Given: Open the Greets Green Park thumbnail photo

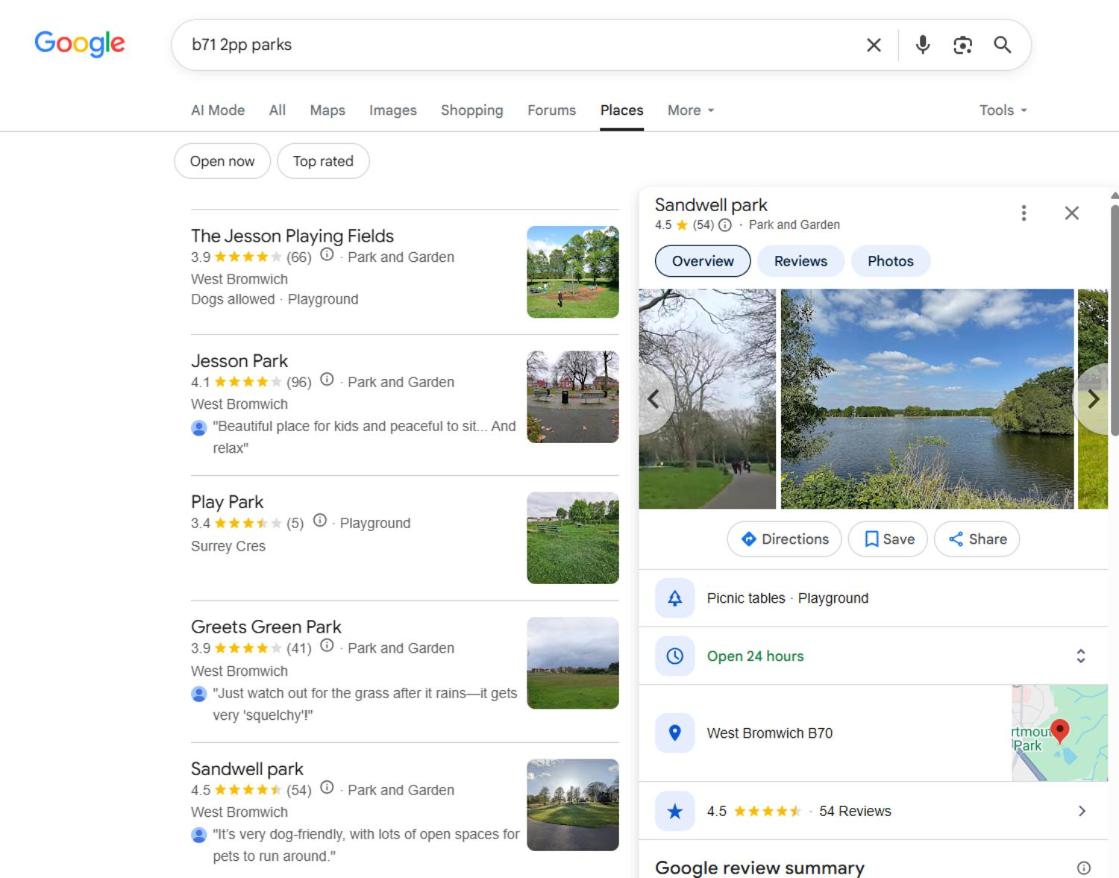Looking at the screenshot, I should [x=572, y=663].
